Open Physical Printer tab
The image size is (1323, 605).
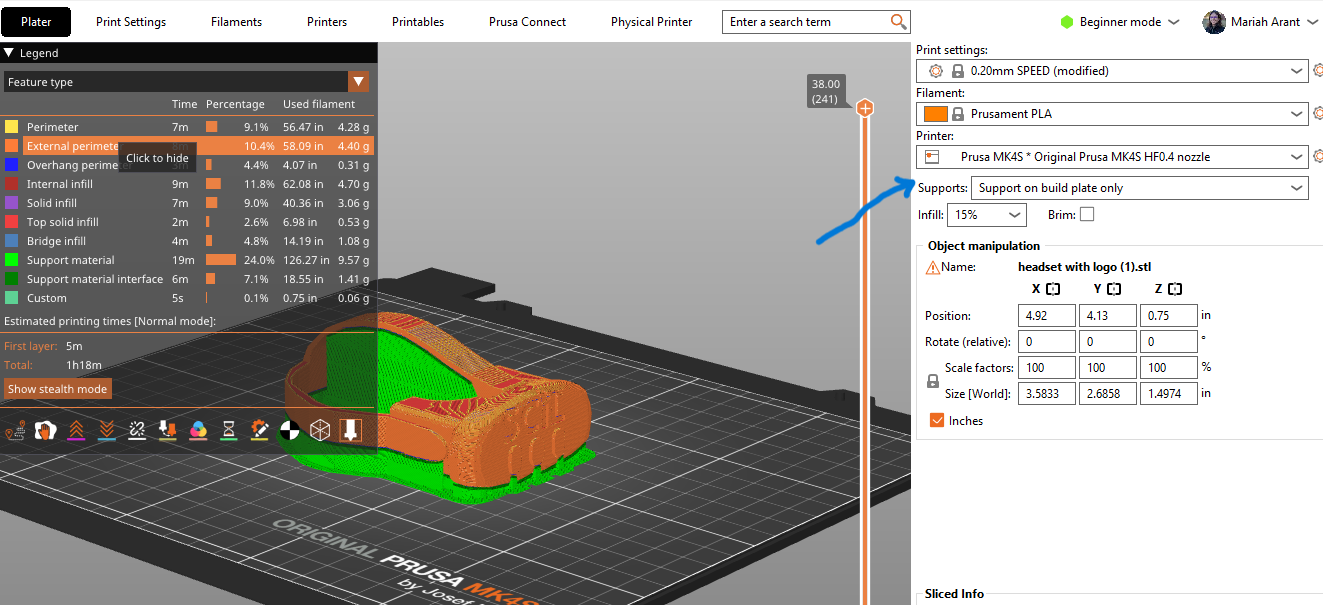coord(652,21)
